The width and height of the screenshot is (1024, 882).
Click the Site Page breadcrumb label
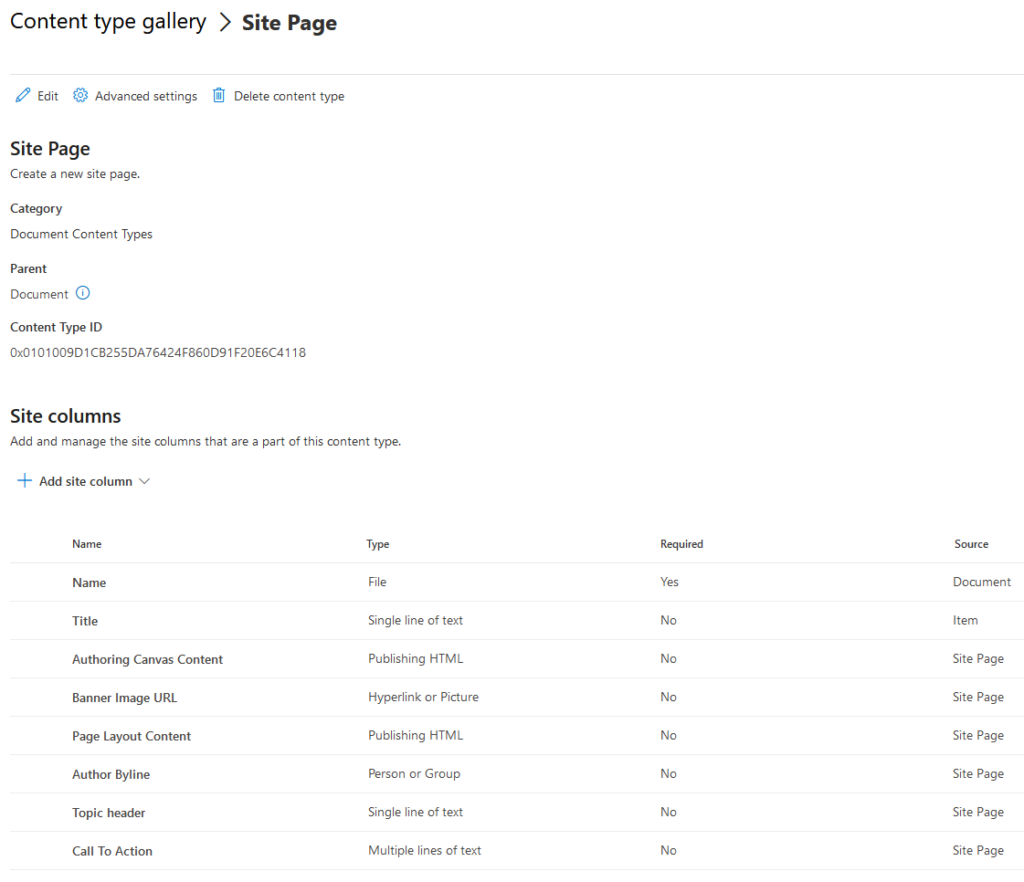pyautogui.click(x=288, y=22)
